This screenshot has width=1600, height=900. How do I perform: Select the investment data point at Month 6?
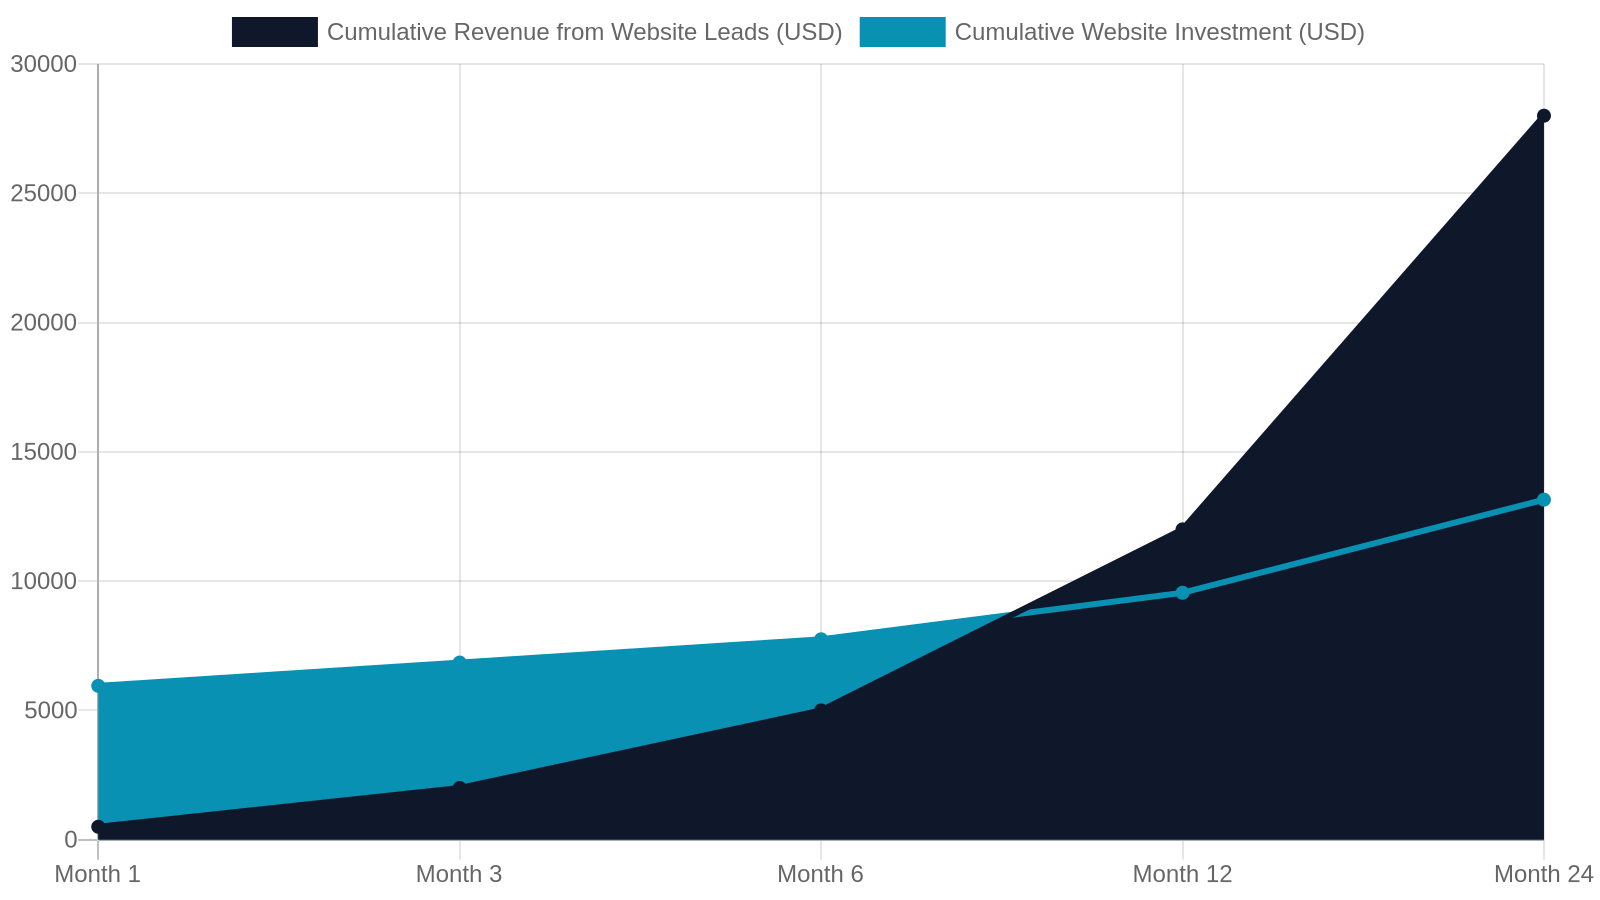point(821,639)
